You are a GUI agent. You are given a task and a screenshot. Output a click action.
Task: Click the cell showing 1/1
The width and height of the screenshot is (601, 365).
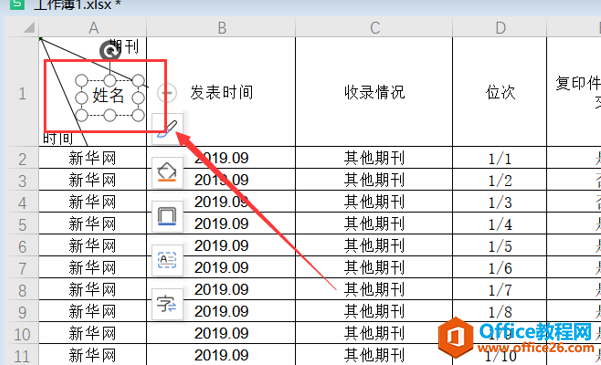coord(499,158)
